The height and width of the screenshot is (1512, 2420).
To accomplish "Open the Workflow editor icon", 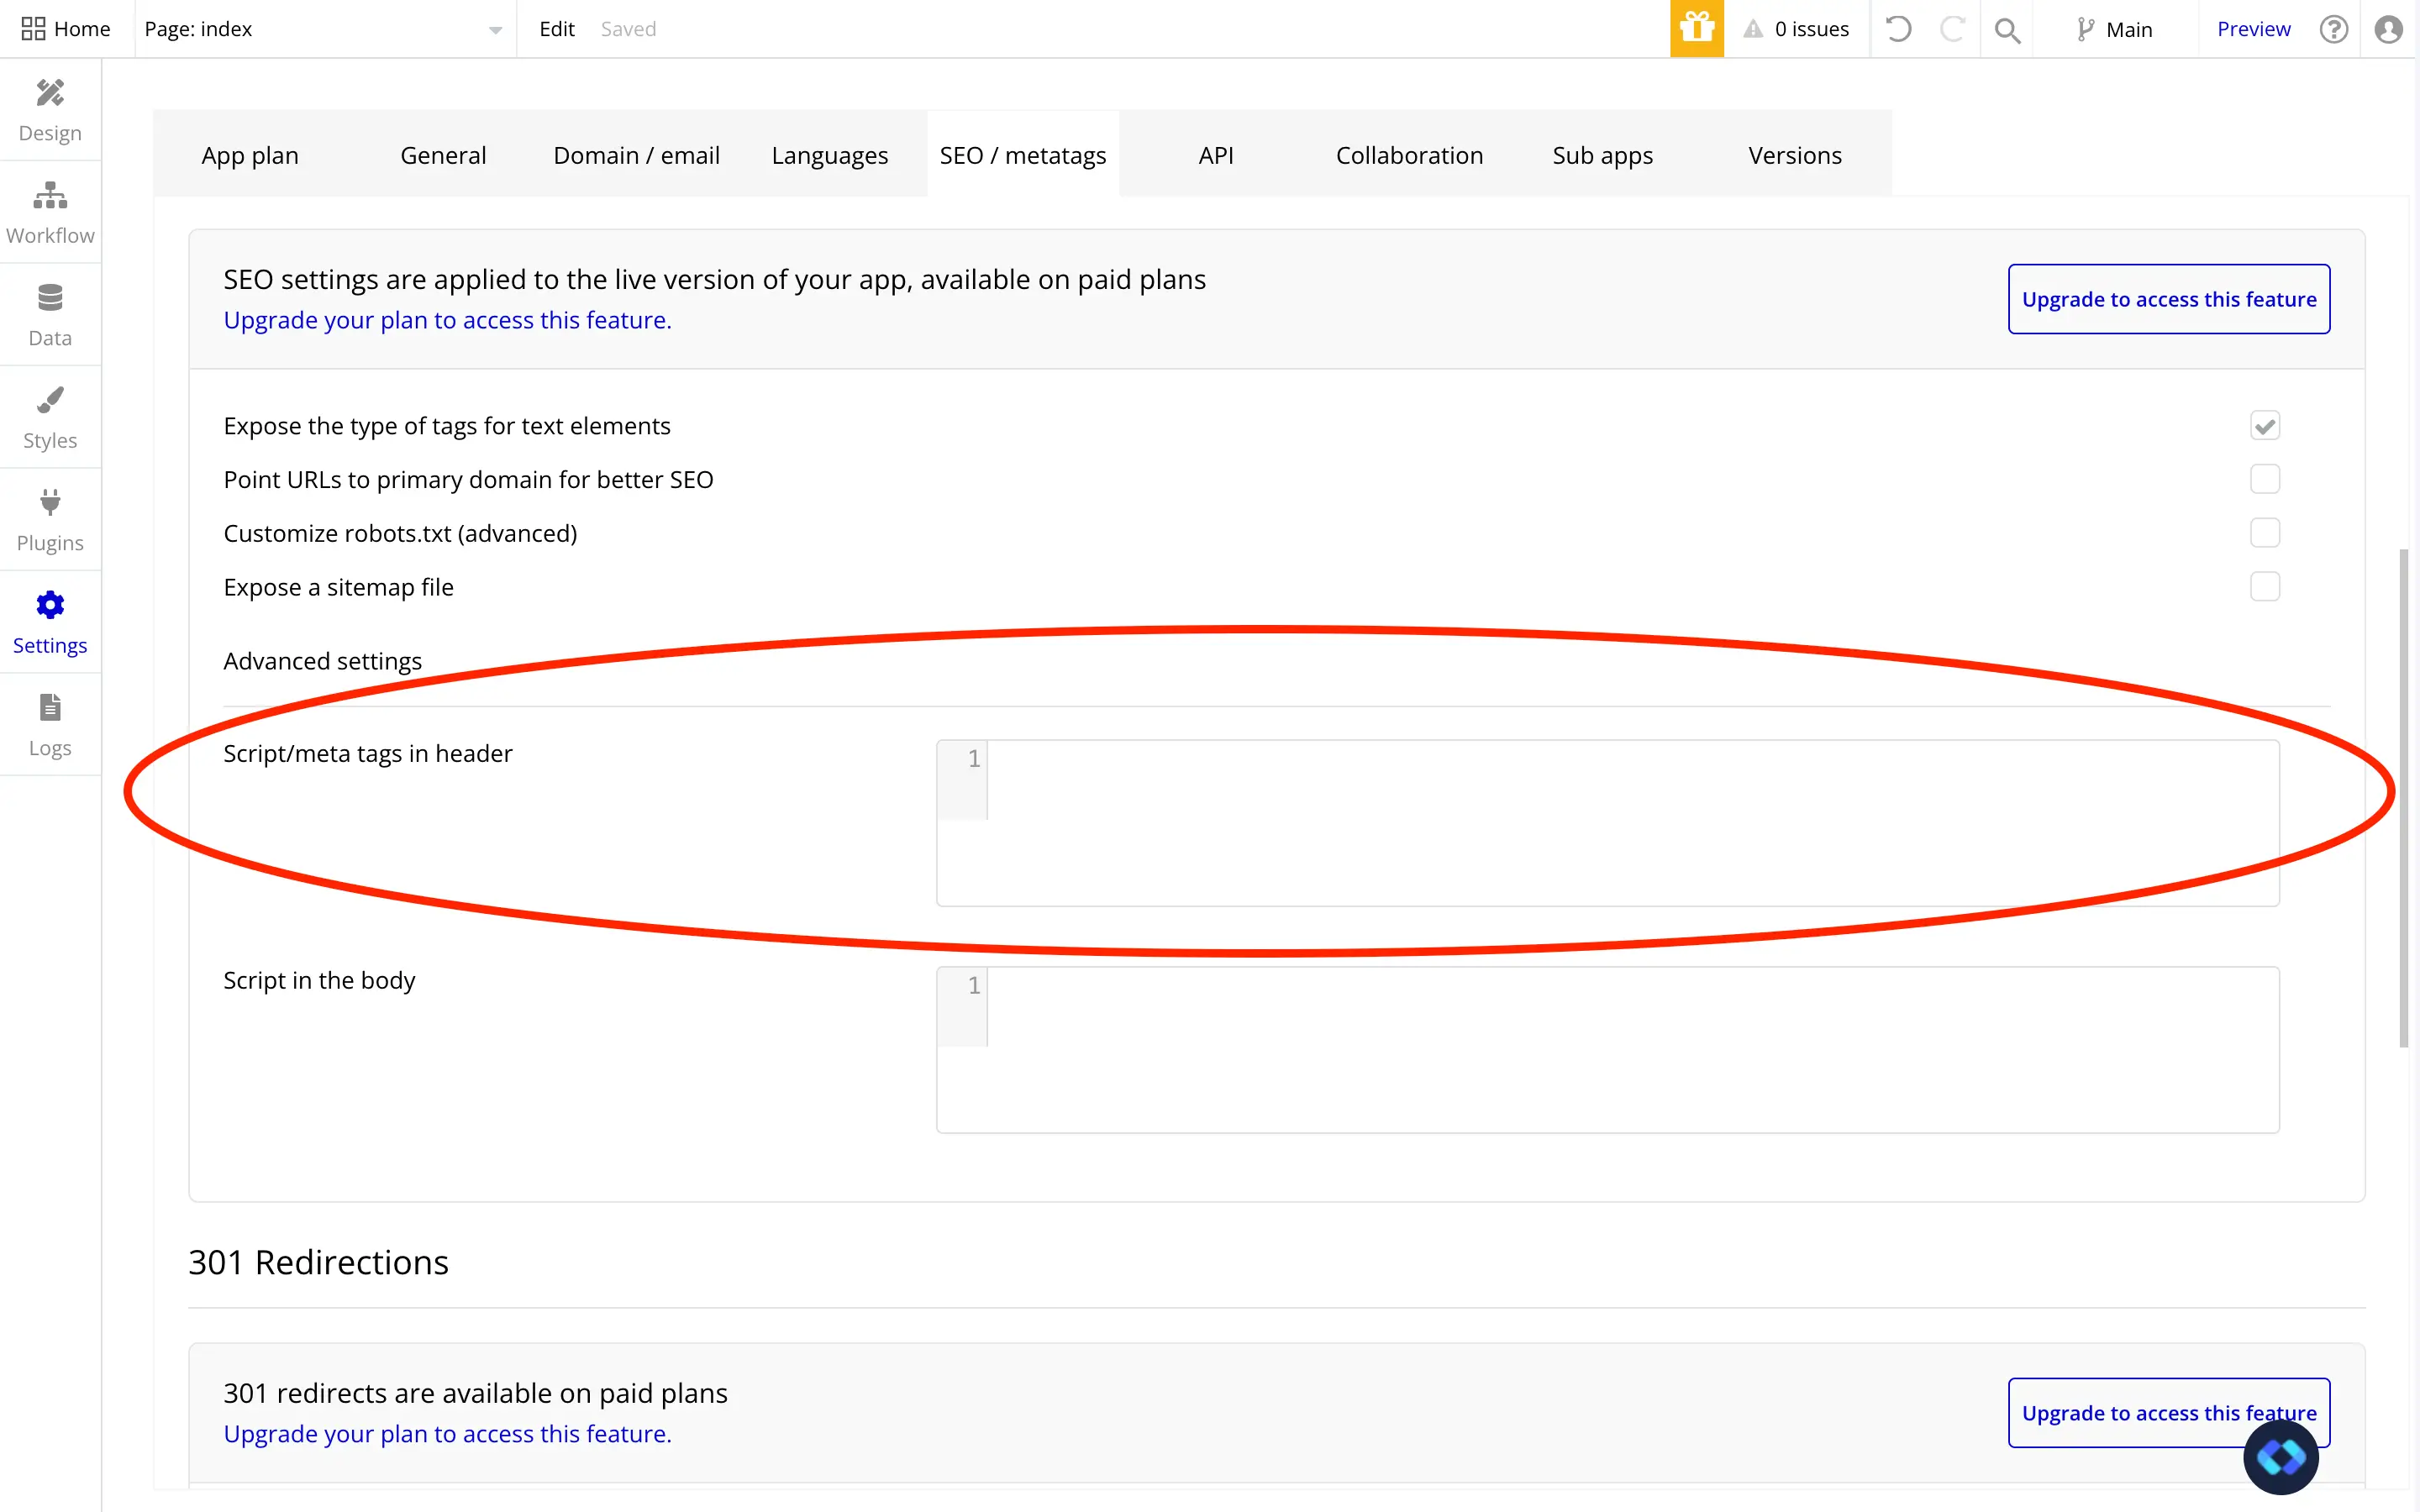I will pyautogui.click(x=50, y=212).
